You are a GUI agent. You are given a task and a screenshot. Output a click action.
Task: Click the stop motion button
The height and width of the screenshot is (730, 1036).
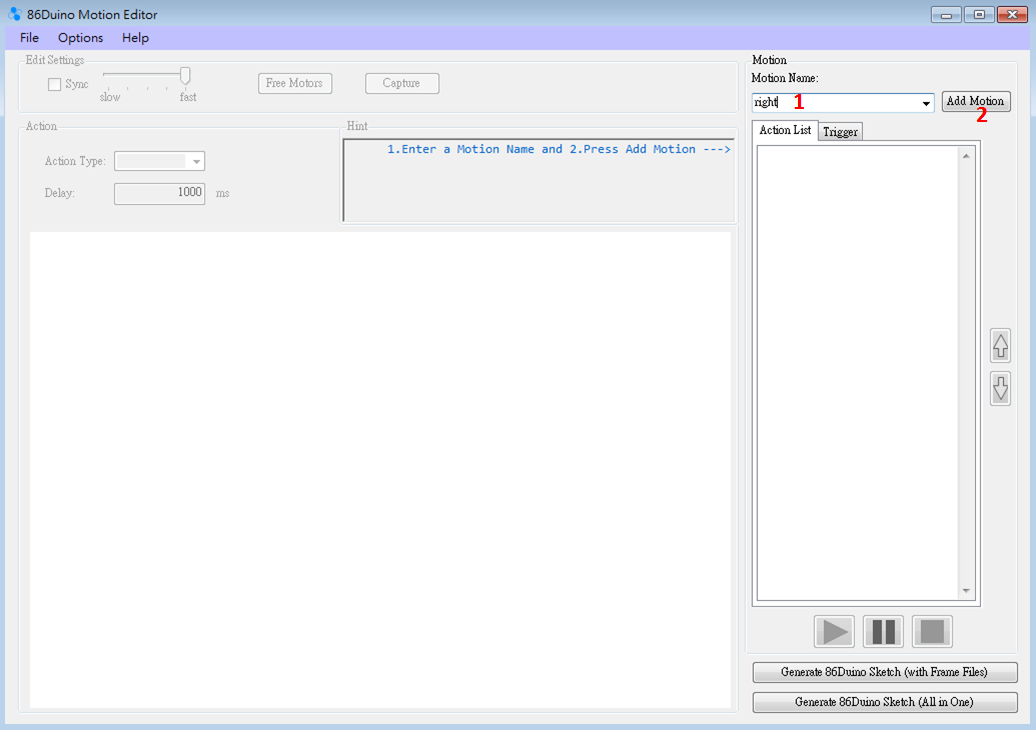tap(932, 632)
